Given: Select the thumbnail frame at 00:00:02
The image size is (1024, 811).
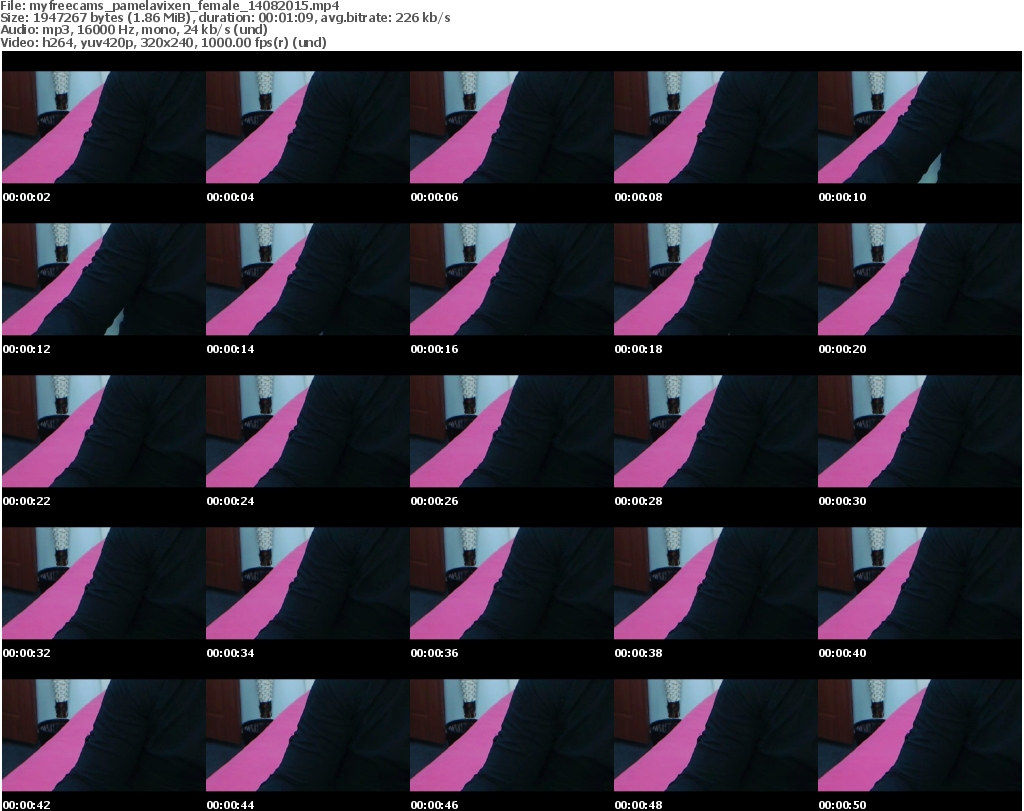Looking at the screenshot, I should coord(103,127).
